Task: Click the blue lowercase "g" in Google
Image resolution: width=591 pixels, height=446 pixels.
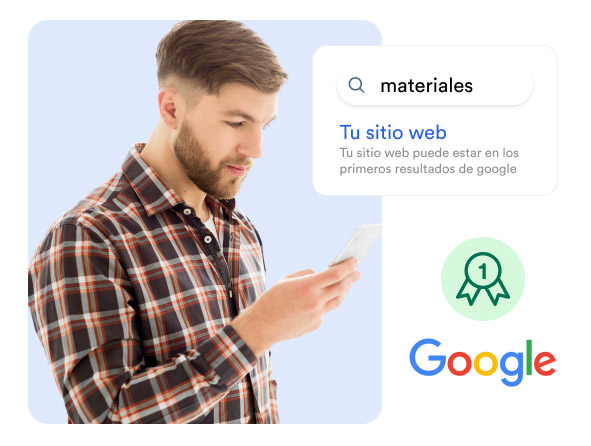Action: (x=512, y=368)
